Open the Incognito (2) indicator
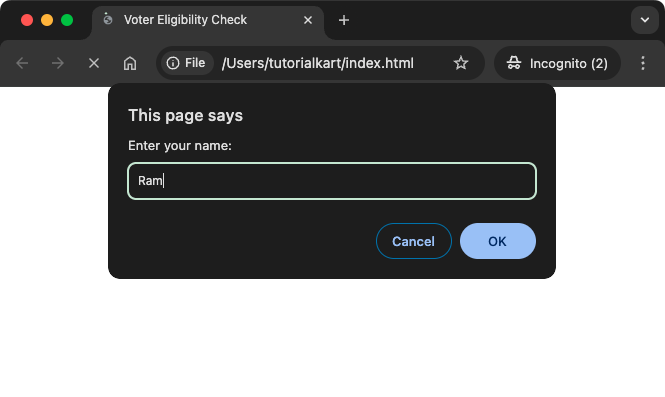The image size is (665, 397). [557, 63]
